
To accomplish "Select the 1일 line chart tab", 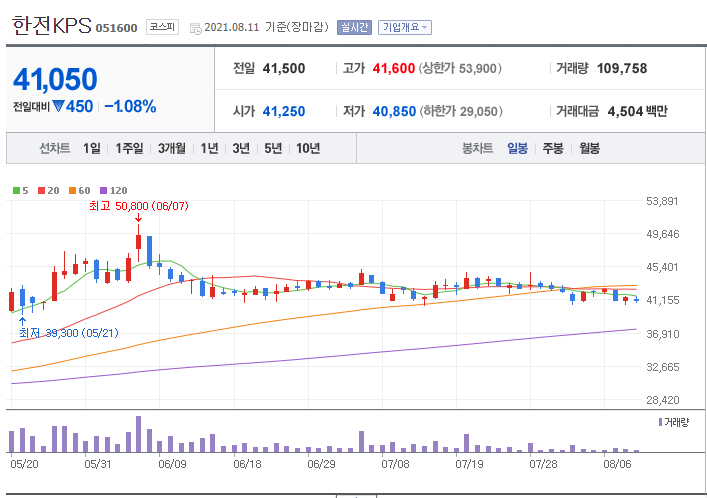I will point(92,148).
